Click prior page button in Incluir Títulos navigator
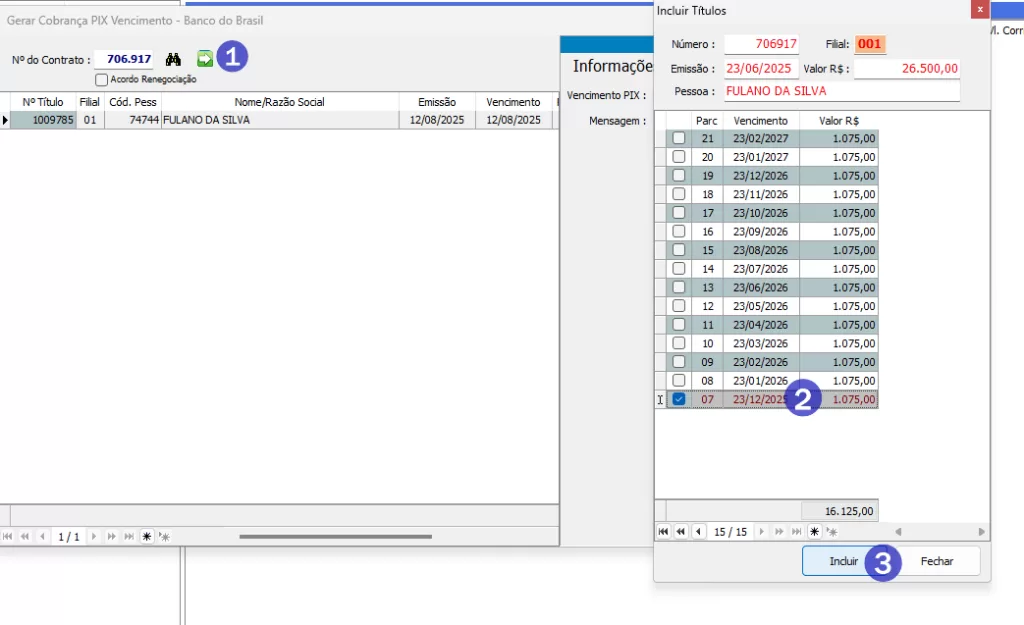The width and height of the screenshot is (1024, 625). click(680, 532)
